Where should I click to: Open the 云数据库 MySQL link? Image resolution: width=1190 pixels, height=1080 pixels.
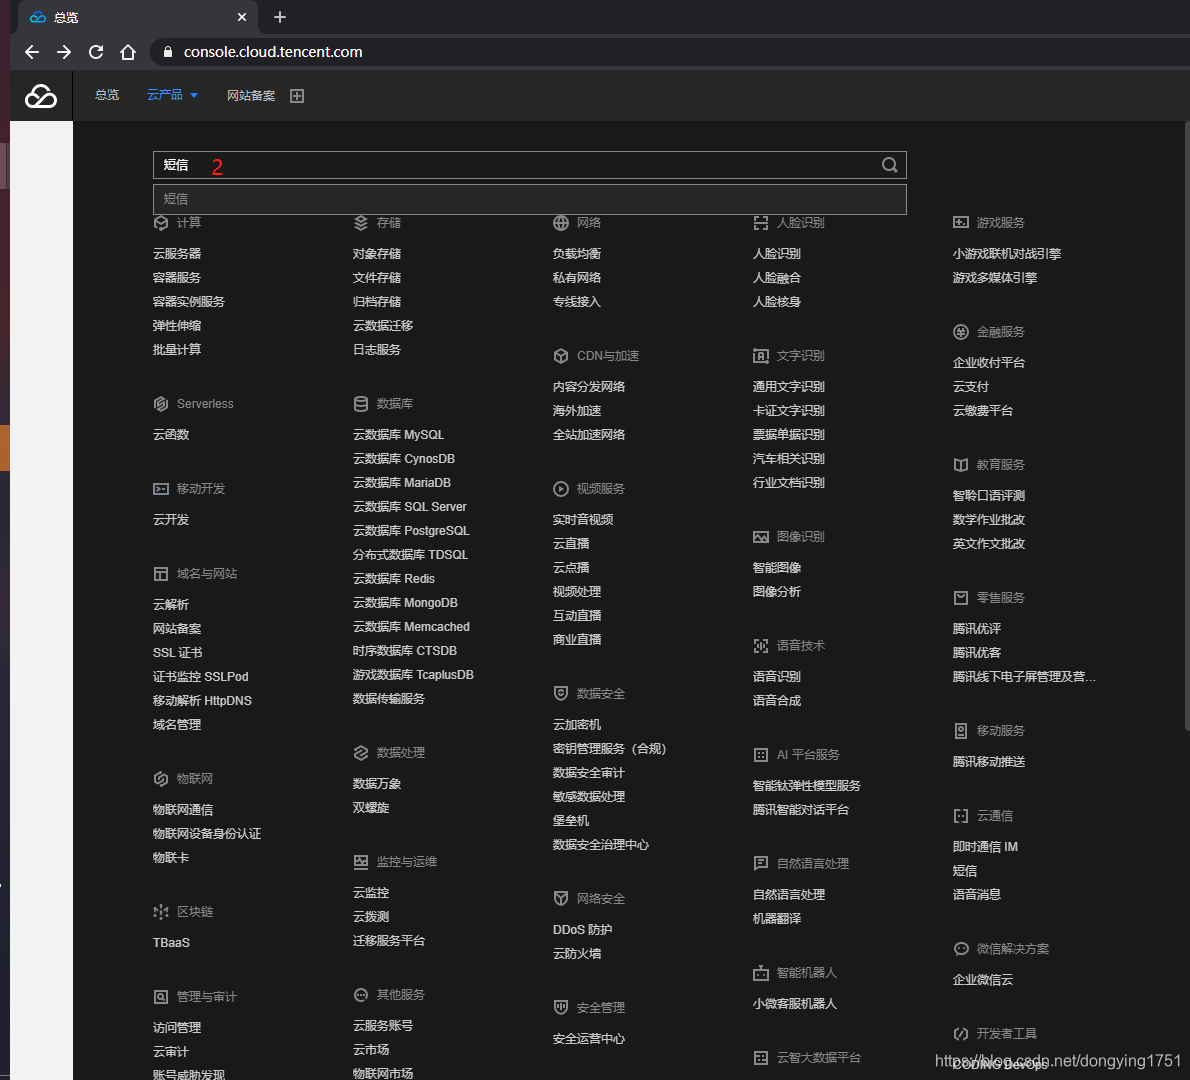(x=398, y=435)
